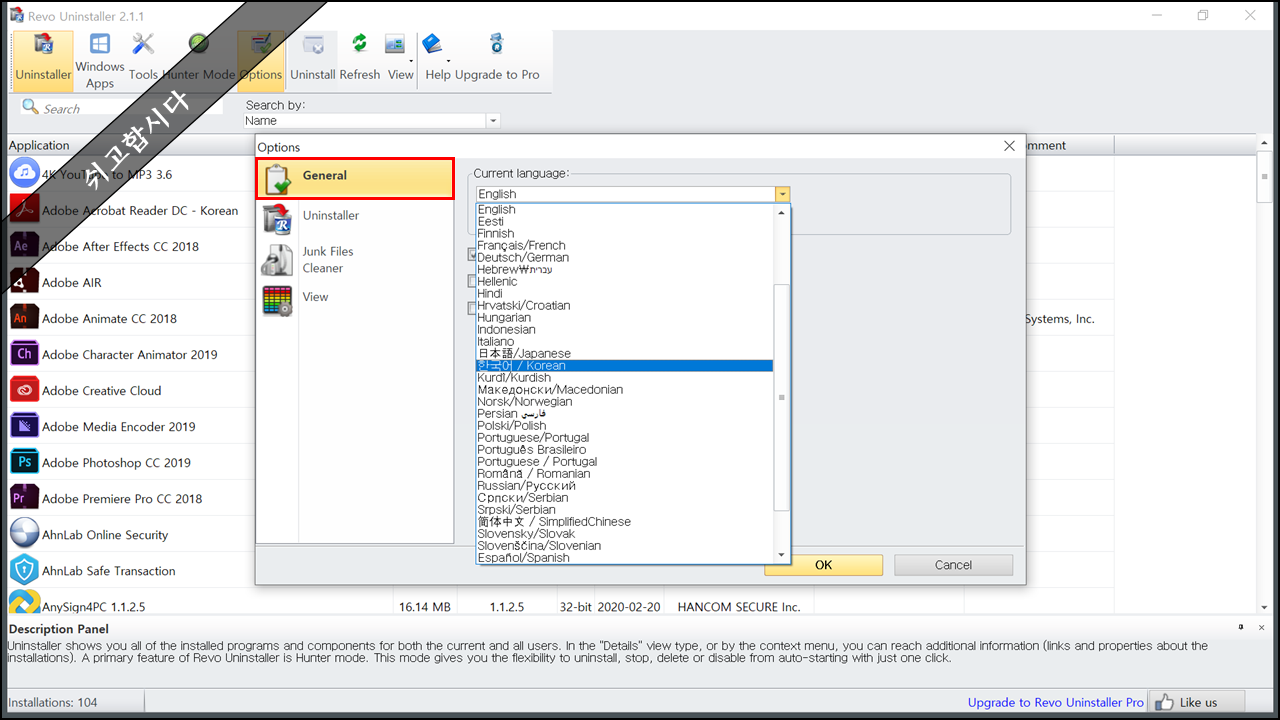Select Adobe Acrobat Reader DC icon

(24, 210)
